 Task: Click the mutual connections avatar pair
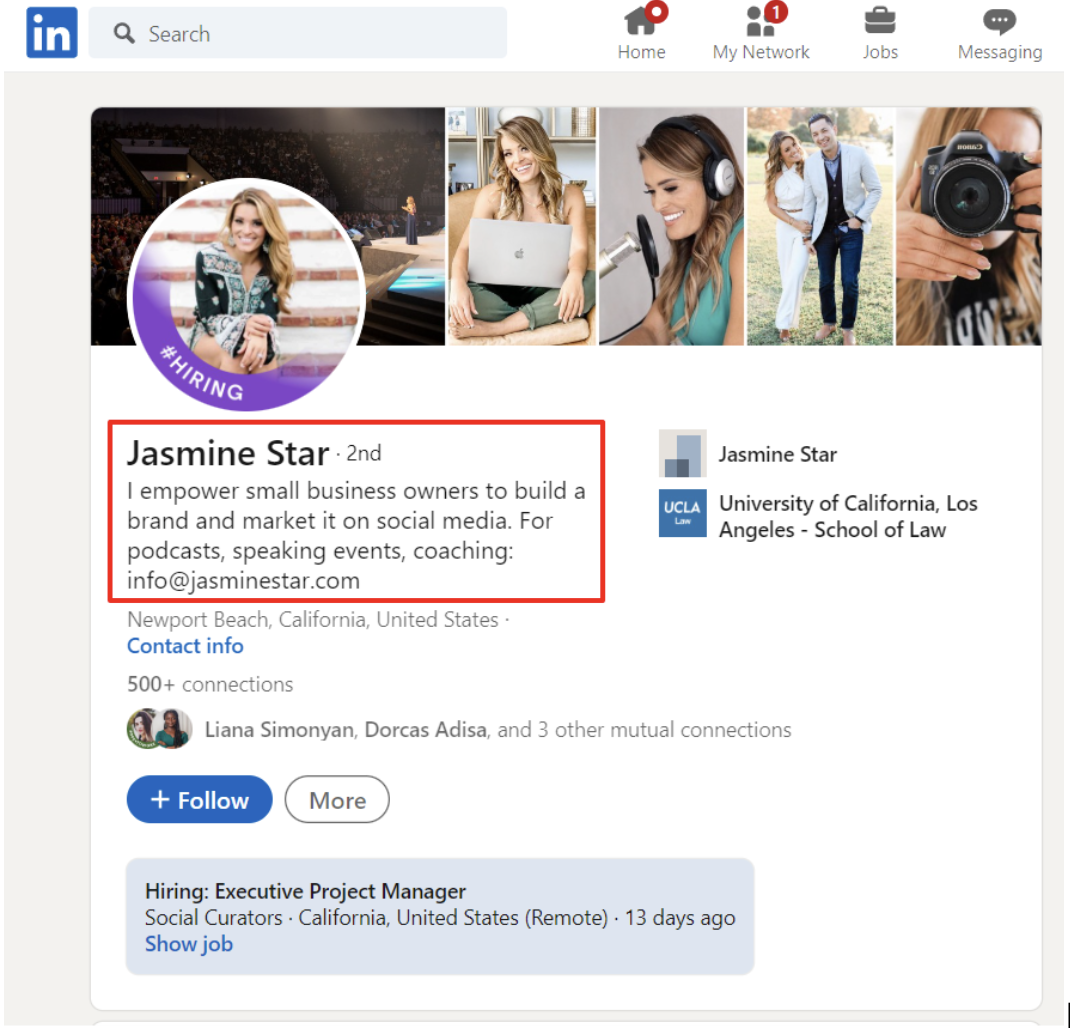(160, 729)
